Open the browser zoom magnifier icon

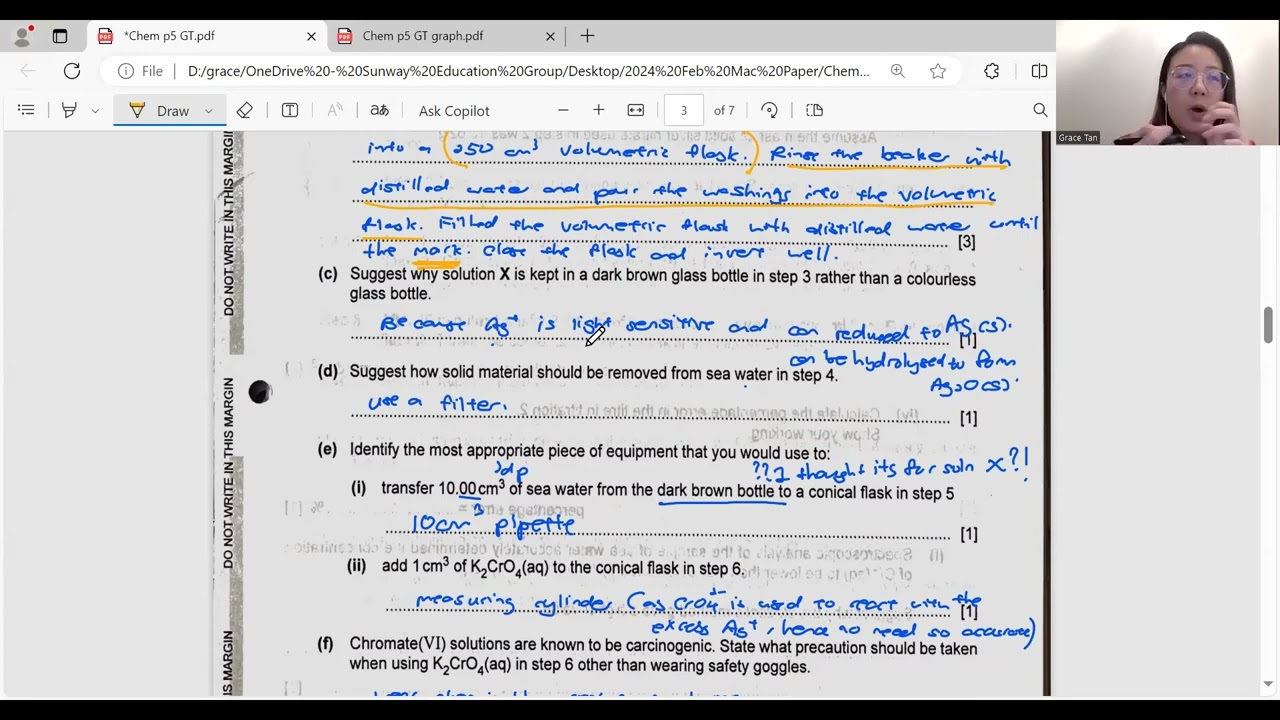coord(898,71)
